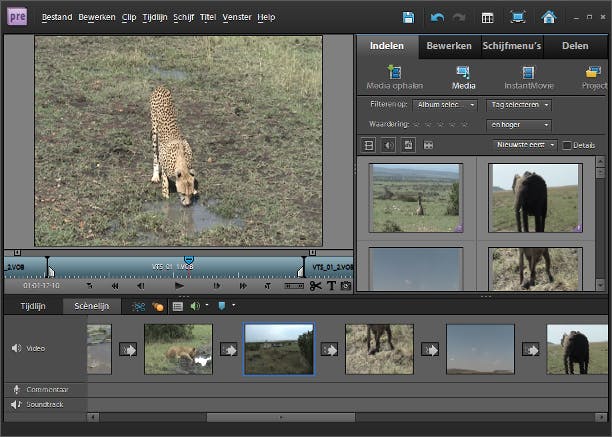The width and height of the screenshot is (612, 437).
Task: Click the full screen monitor icon
Action: 517,18
